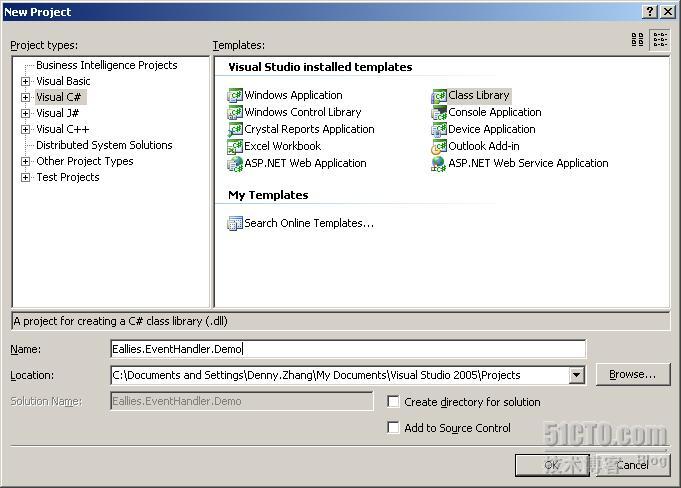Click the Location path field
Viewport: 681px width, 488px height.
(x=340, y=375)
